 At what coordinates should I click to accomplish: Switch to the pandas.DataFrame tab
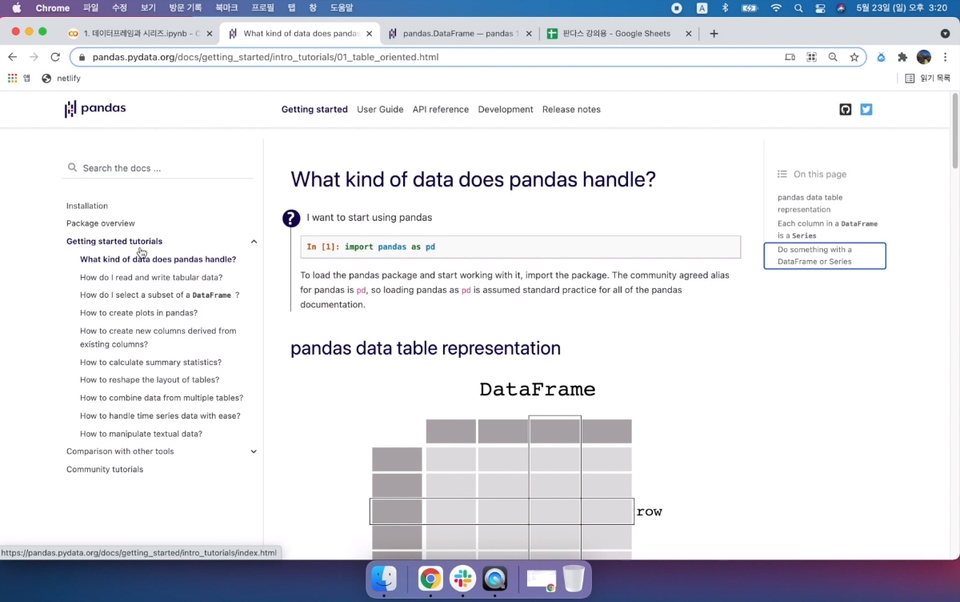pyautogui.click(x=460, y=34)
